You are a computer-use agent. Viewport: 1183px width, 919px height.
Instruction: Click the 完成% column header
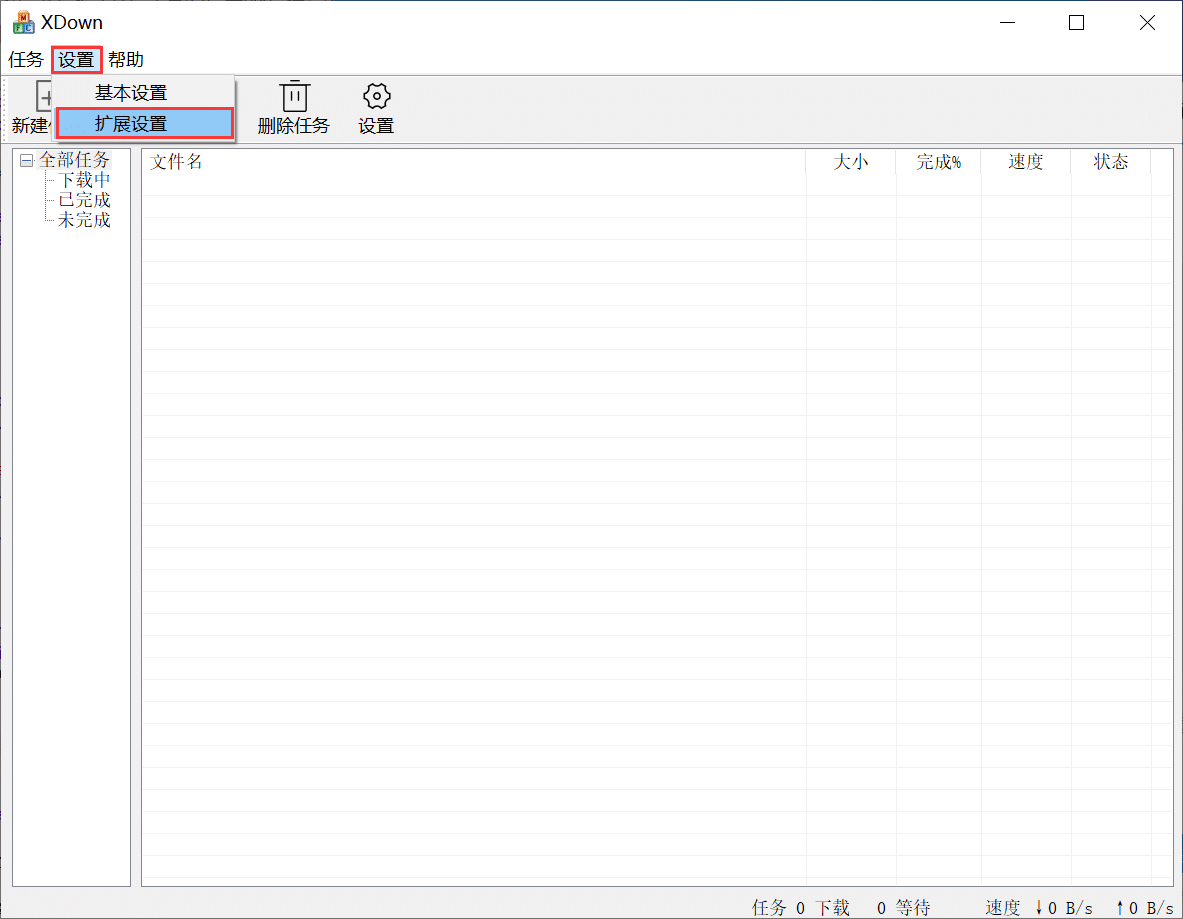pyautogui.click(x=938, y=161)
